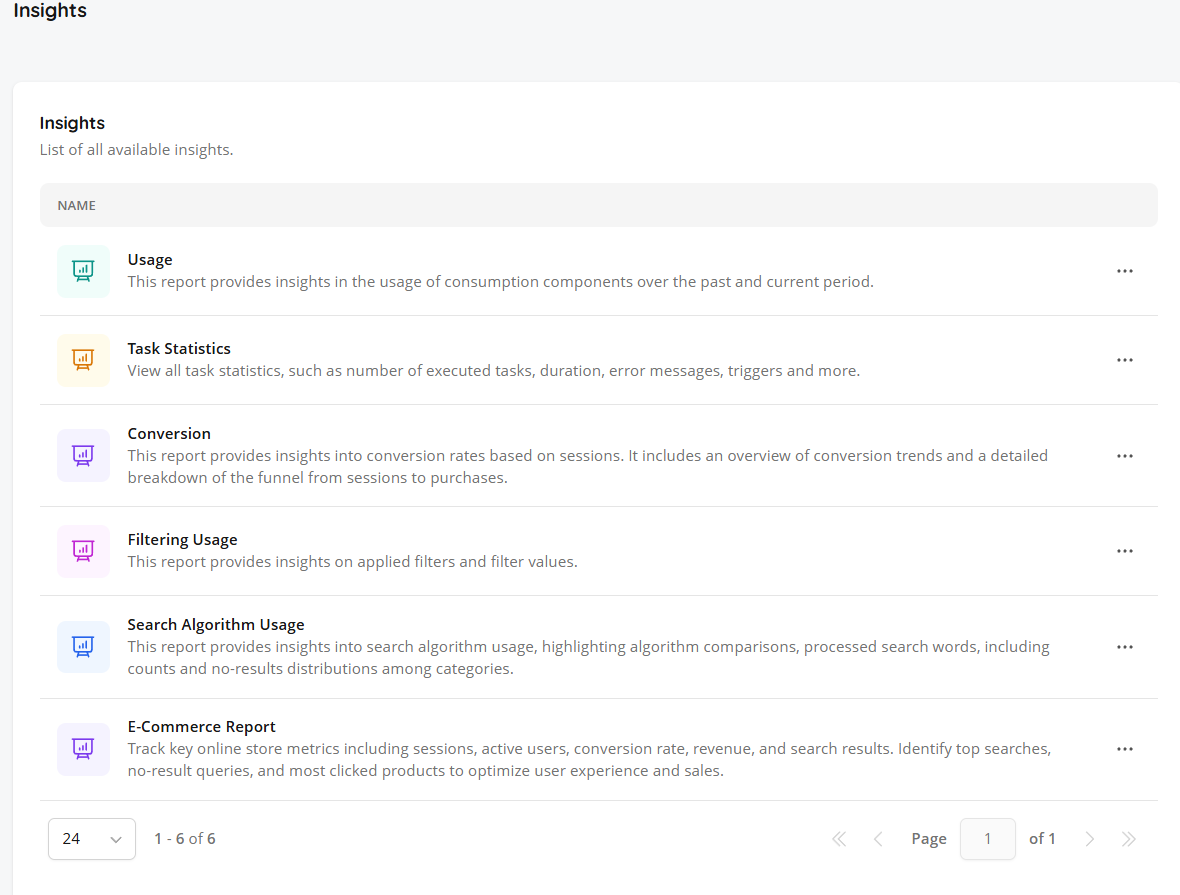Viewport: 1180px width, 895px height.
Task: Open more options for Search Algorithm Usage
Action: pos(1124,647)
